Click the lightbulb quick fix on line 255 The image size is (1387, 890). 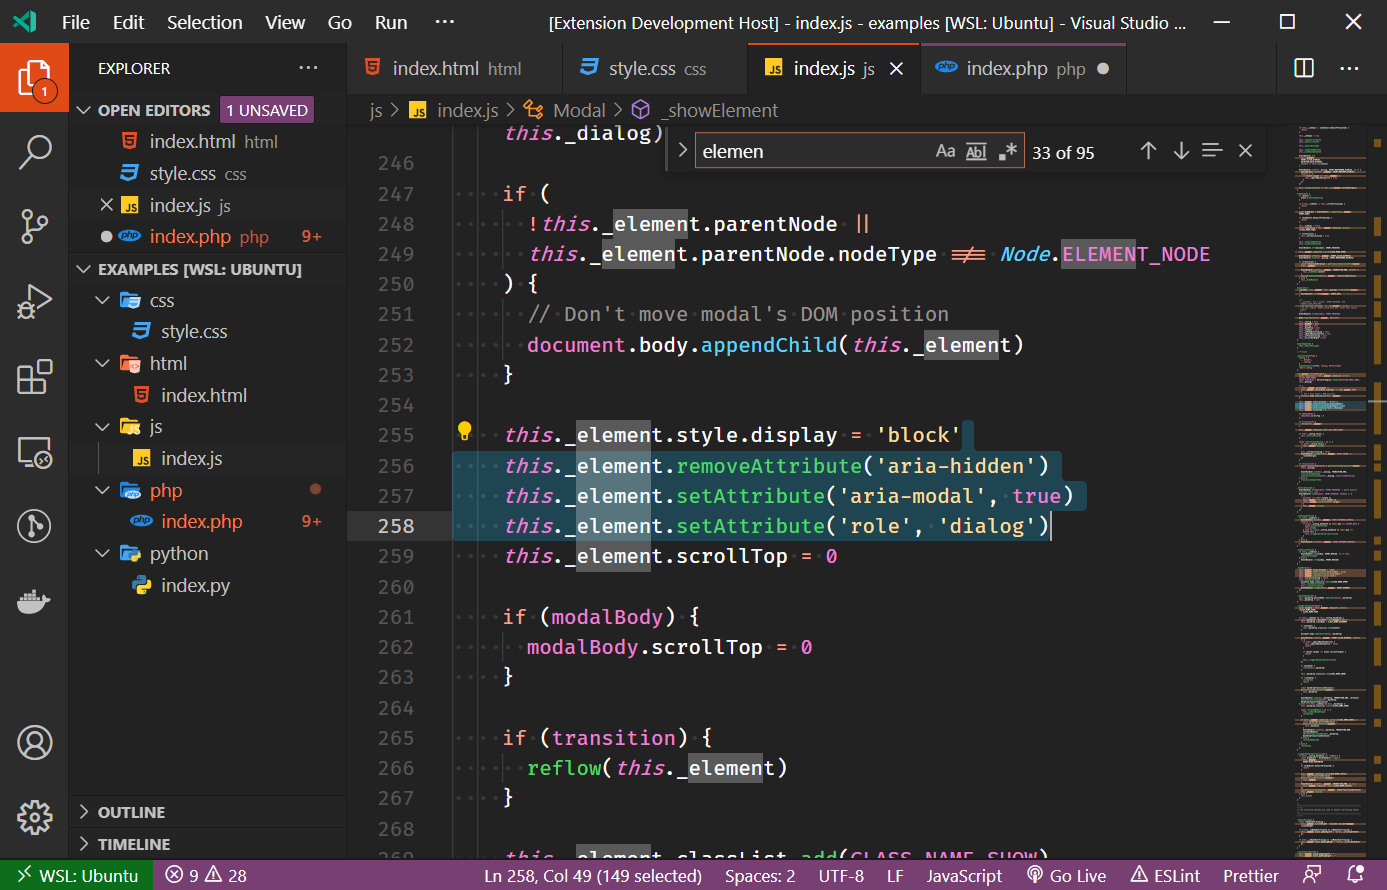[464, 430]
